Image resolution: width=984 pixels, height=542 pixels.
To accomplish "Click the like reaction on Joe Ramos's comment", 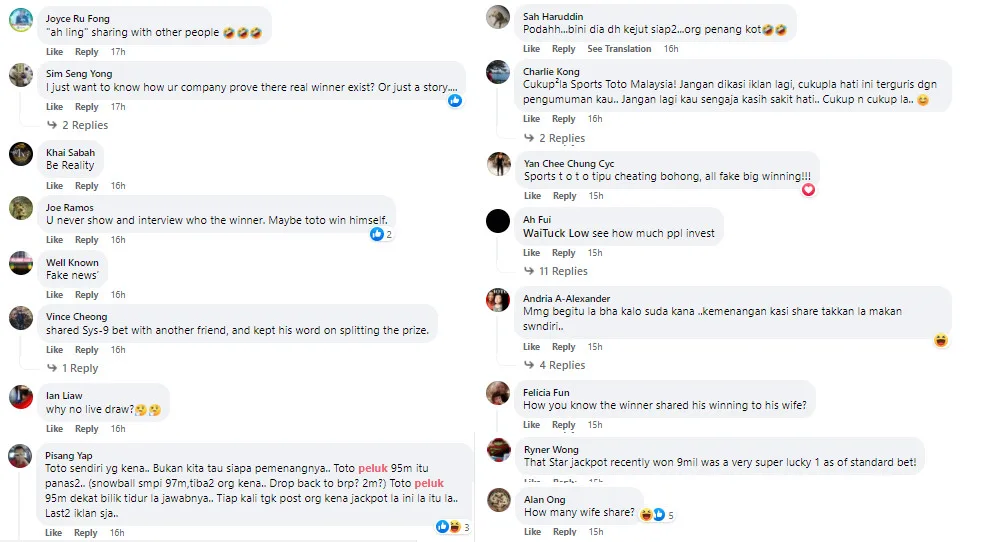I will coord(377,234).
